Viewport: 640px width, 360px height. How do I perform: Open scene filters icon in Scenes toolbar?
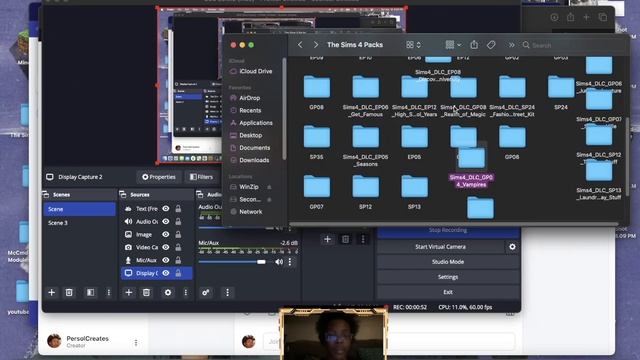[90, 292]
